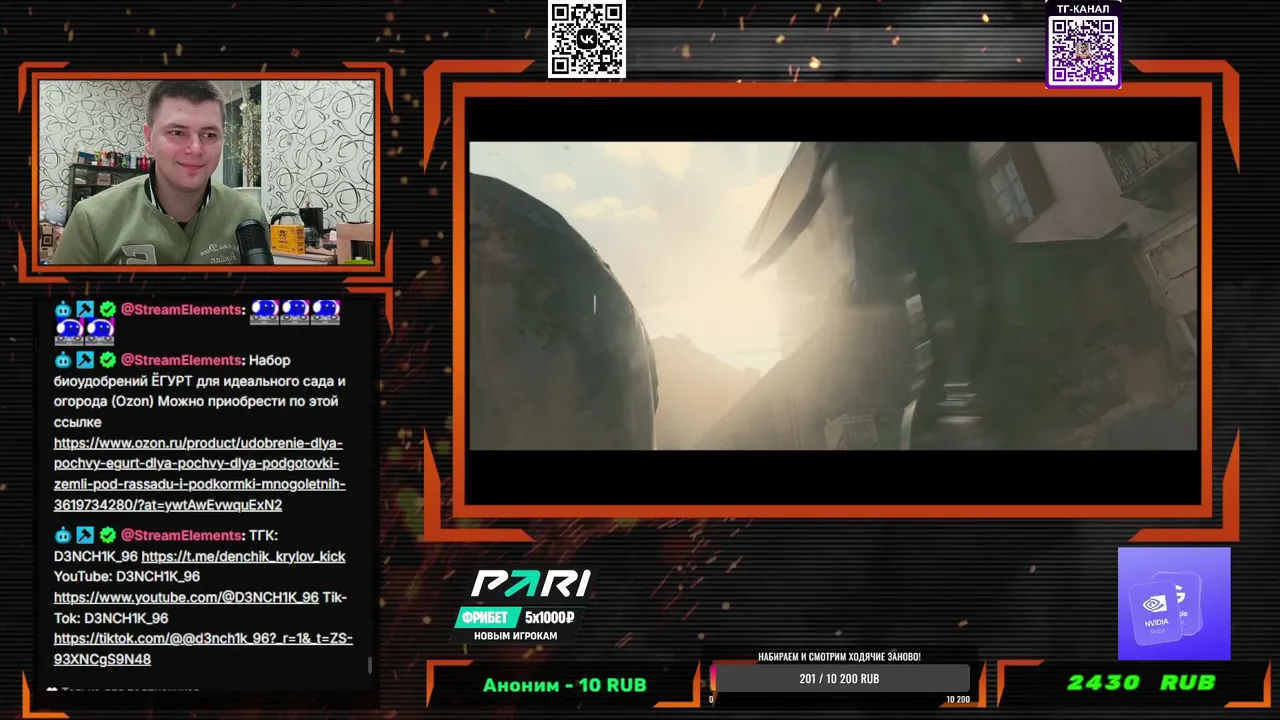Click the 'ТГ-КАНАЛ' label above the QR code
The image size is (1280, 720).
1083,9
